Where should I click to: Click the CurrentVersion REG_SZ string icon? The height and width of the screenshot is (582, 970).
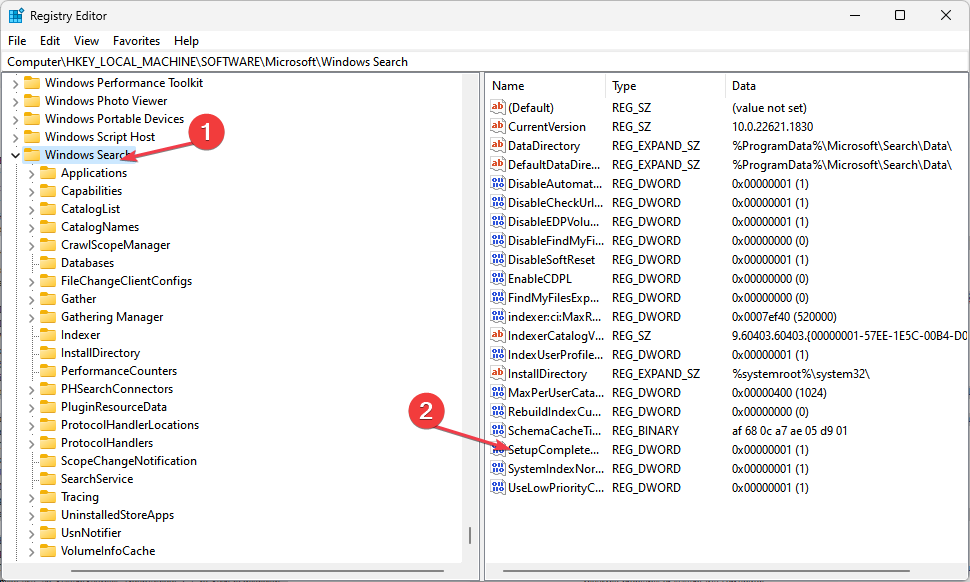pyautogui.click(x=497, y=126)
